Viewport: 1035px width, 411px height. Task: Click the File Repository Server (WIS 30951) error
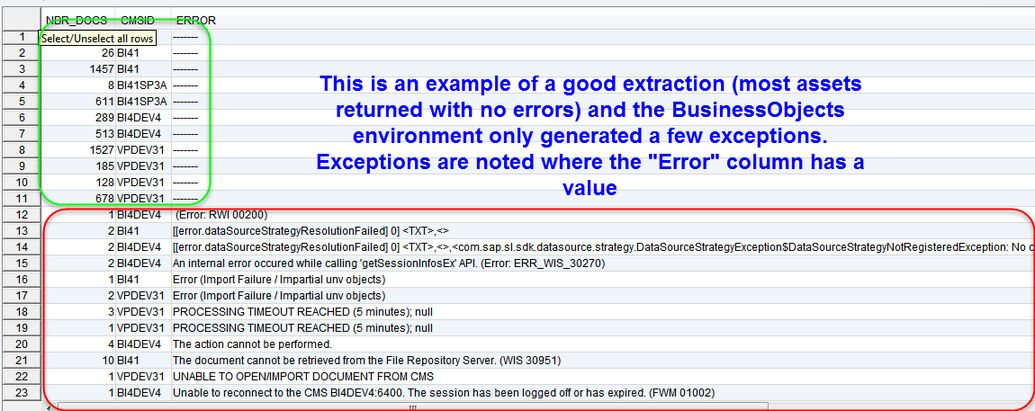367,360
